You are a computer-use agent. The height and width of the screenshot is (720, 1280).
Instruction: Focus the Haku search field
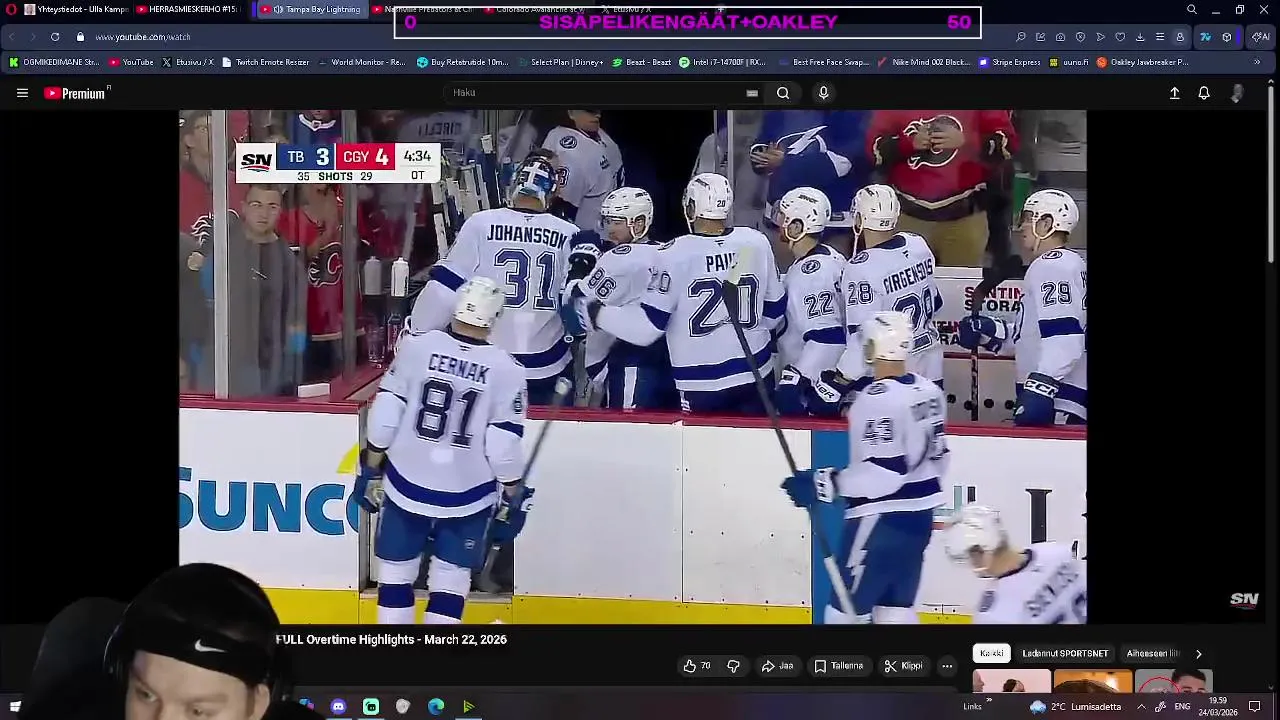[x=595, y=93]
